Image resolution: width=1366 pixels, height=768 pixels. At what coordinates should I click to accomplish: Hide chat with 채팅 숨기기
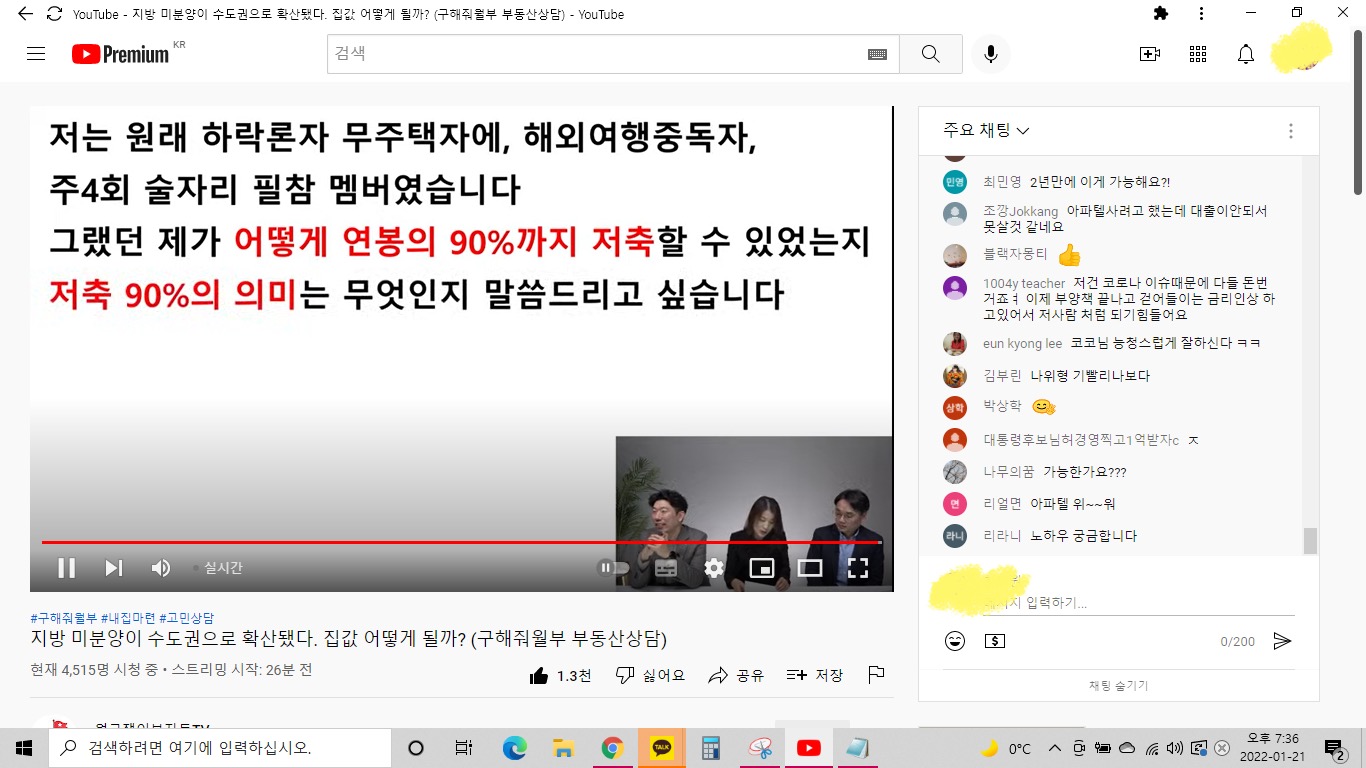coord(1118,686)
